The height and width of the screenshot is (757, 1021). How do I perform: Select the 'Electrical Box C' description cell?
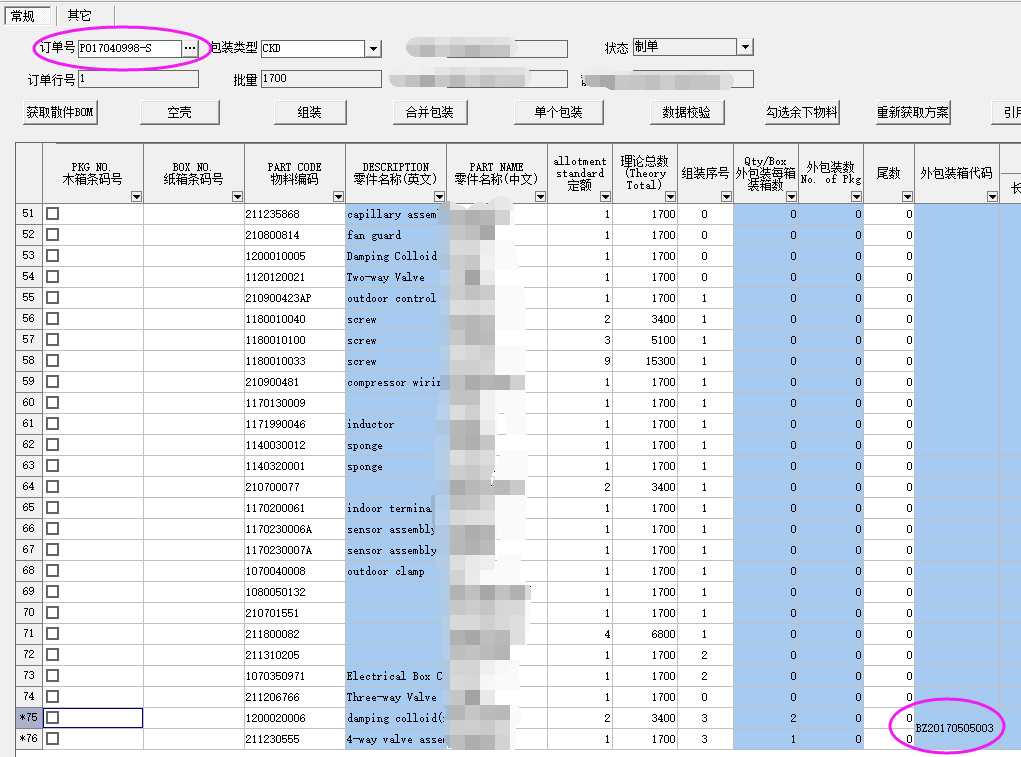click(396, 676)
